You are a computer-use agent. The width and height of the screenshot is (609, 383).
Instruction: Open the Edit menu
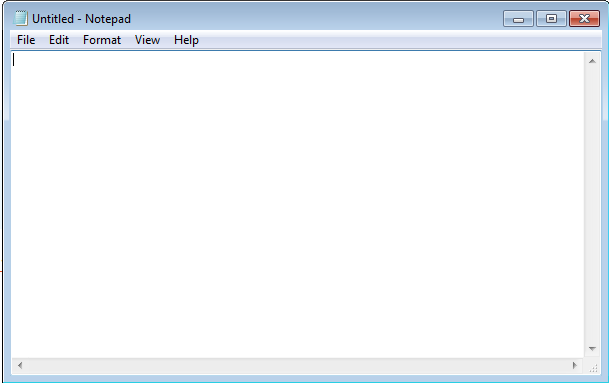pos(59,40)
